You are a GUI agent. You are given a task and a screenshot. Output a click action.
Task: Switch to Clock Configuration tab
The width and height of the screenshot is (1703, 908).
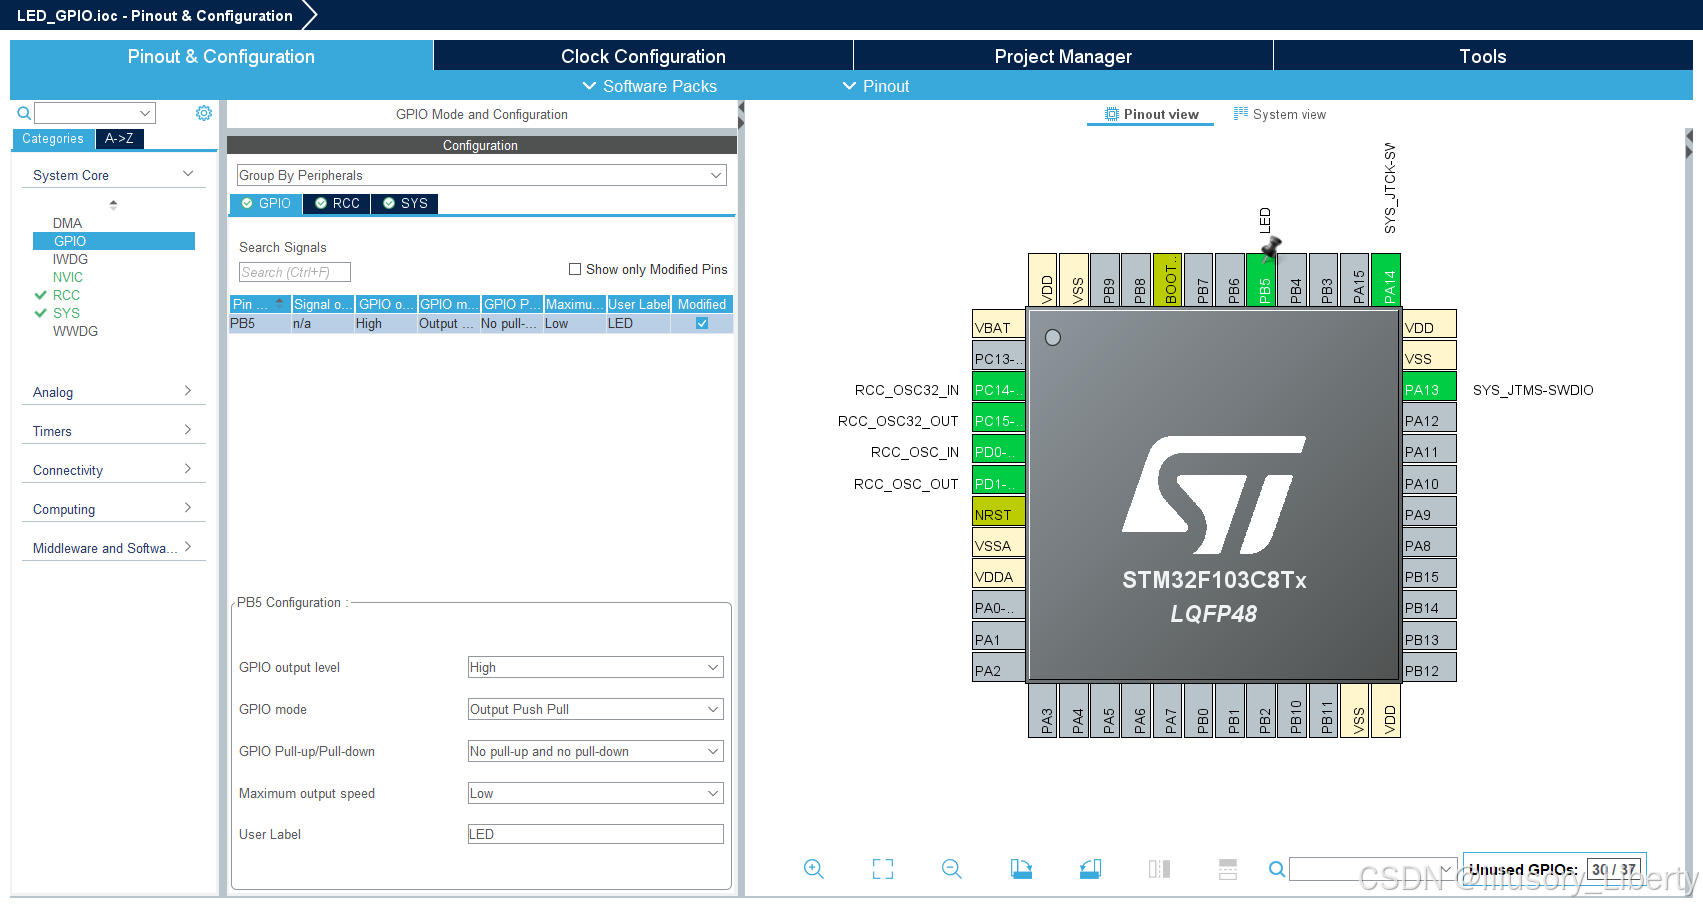pos(643,56)
